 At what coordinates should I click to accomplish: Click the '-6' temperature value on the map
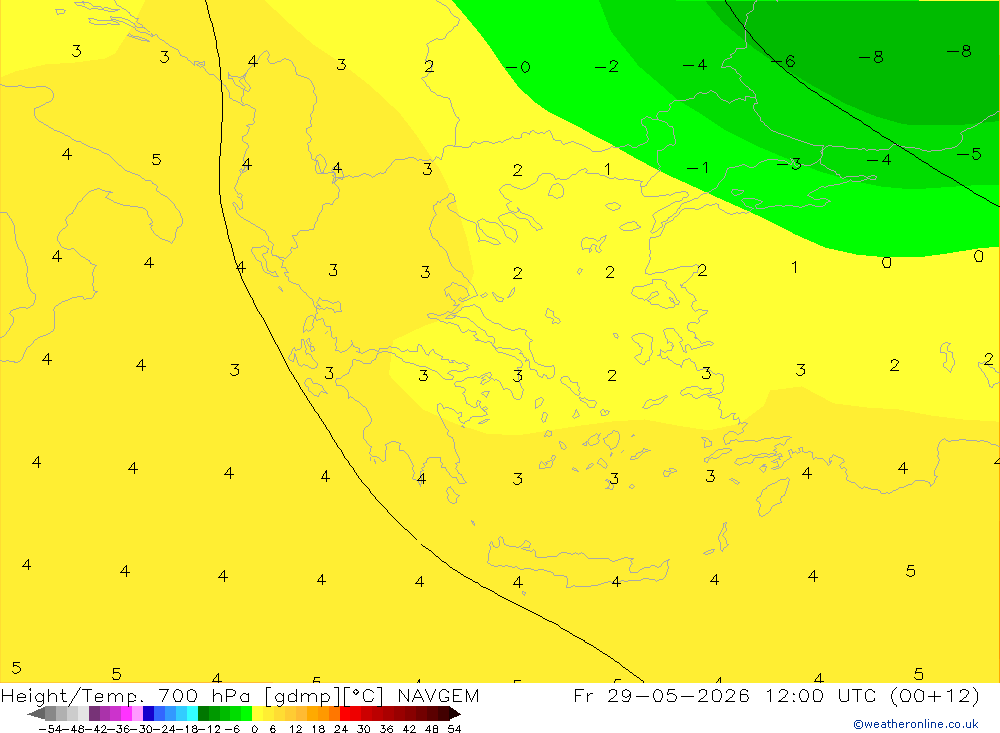(784, 61)
